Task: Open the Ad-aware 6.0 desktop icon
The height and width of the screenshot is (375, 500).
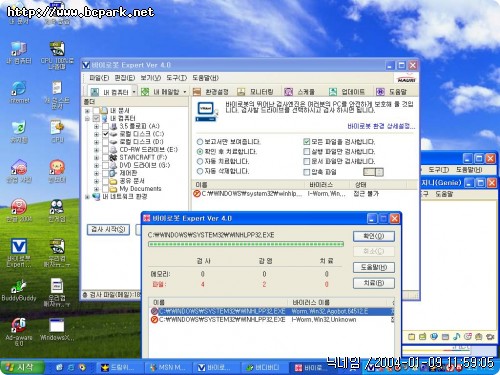Action: point(19,326)
